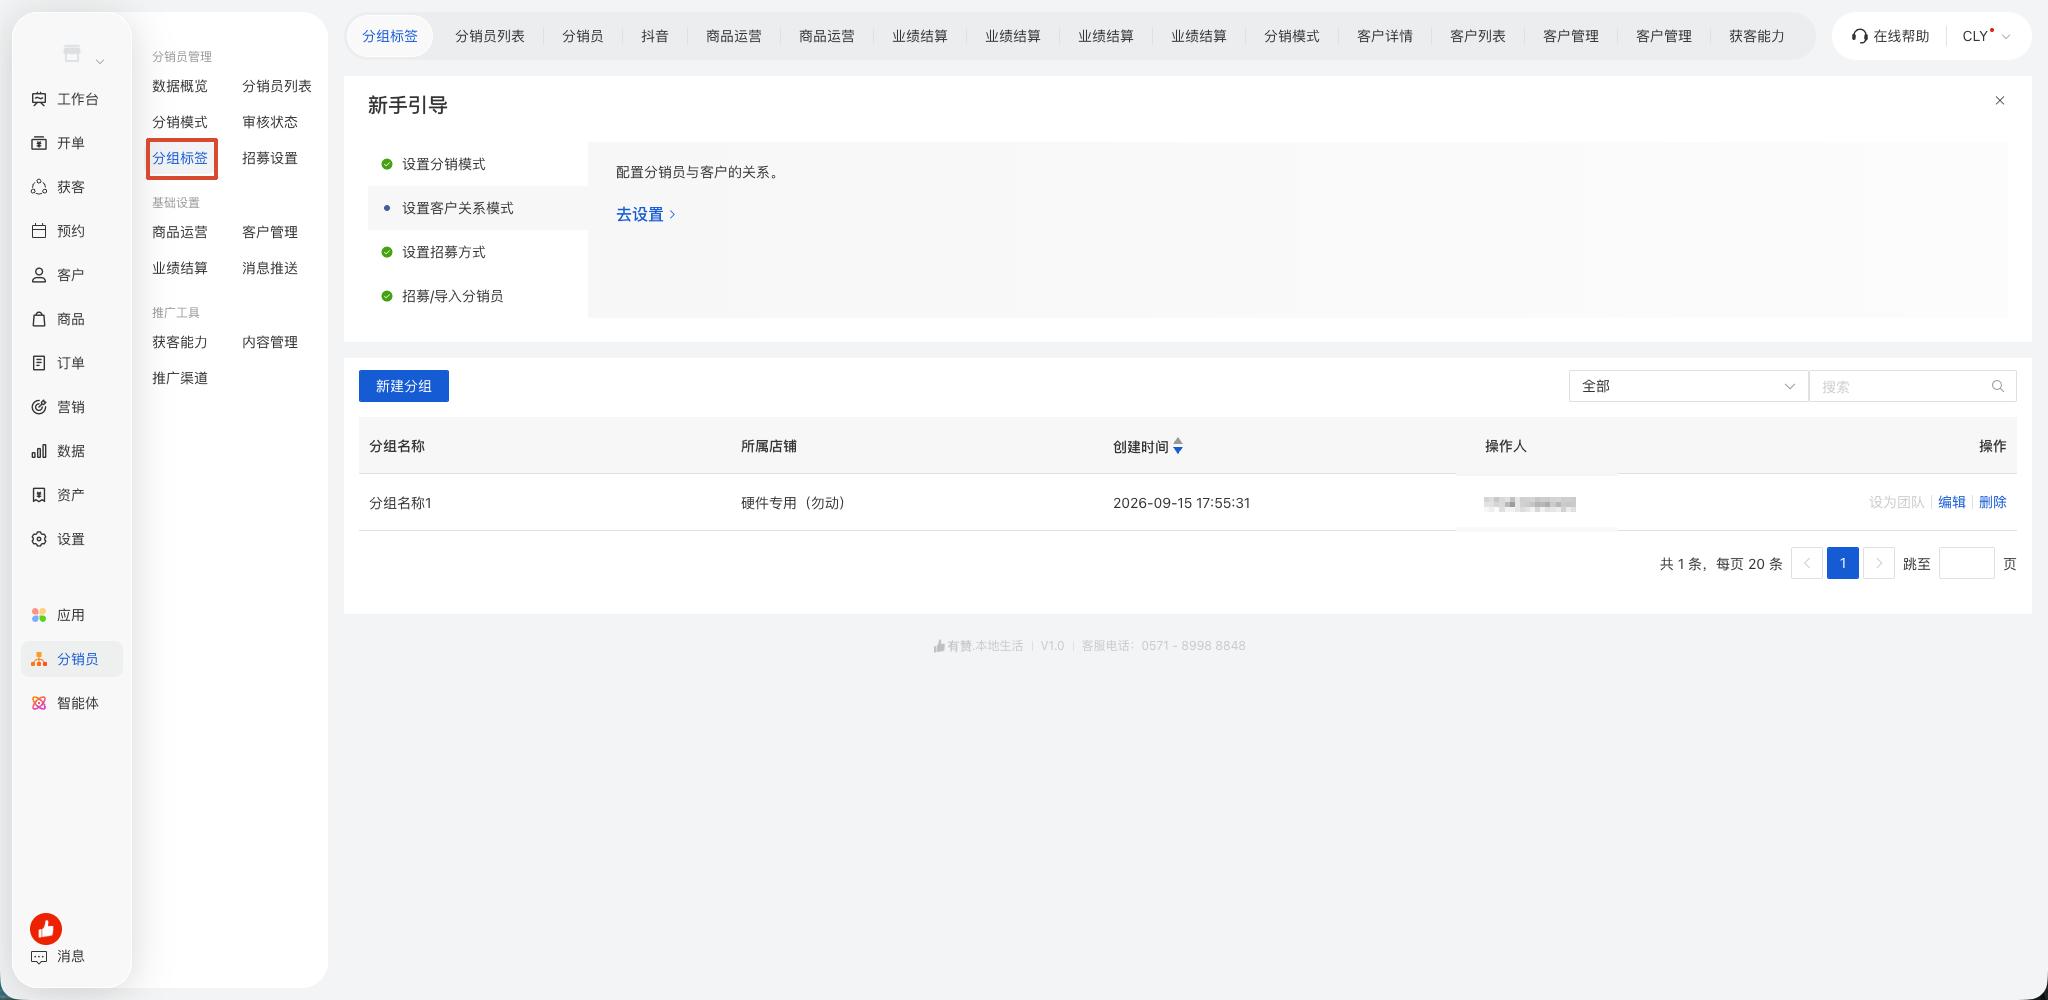Open 数据概览 in submenu
The image size is (2048, 1000).
(x=180, y=86)
